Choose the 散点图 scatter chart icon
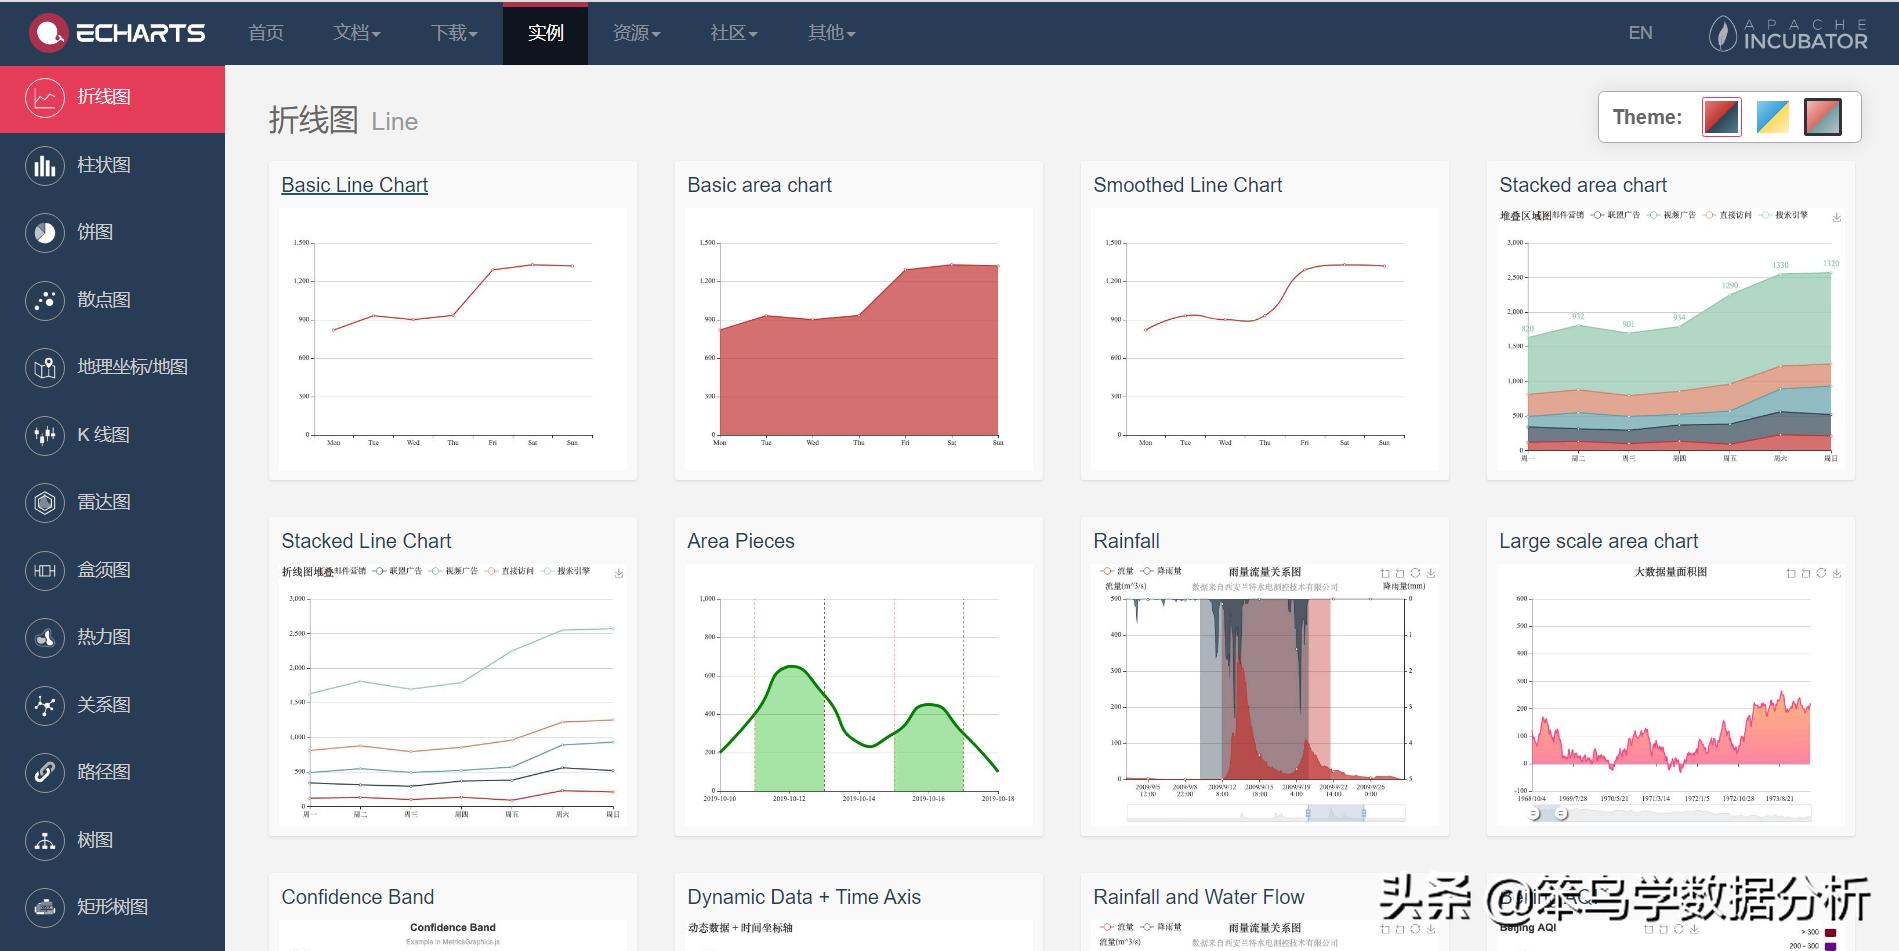Viewport: 1899px width, 951px height. [45, 300]
